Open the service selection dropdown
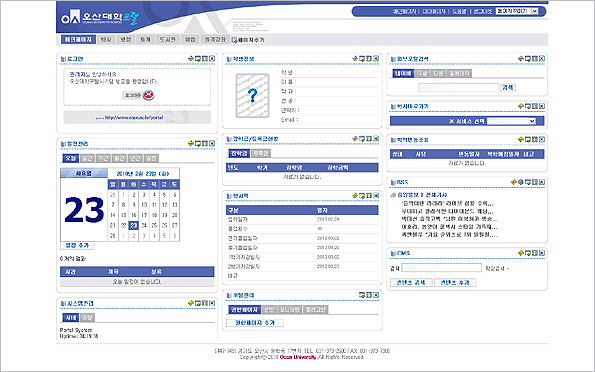This screenshot has height=372, width=595. tap(511, 121)
